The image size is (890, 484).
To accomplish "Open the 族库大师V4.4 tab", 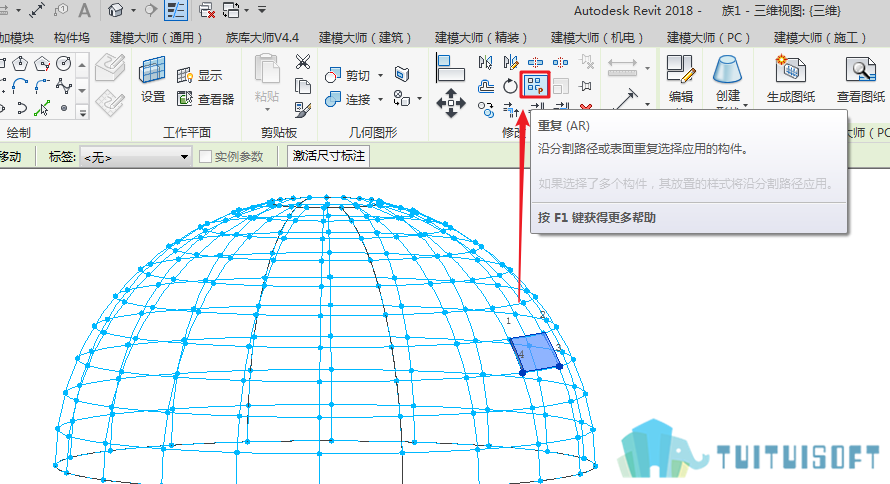I will pos(262,37).
